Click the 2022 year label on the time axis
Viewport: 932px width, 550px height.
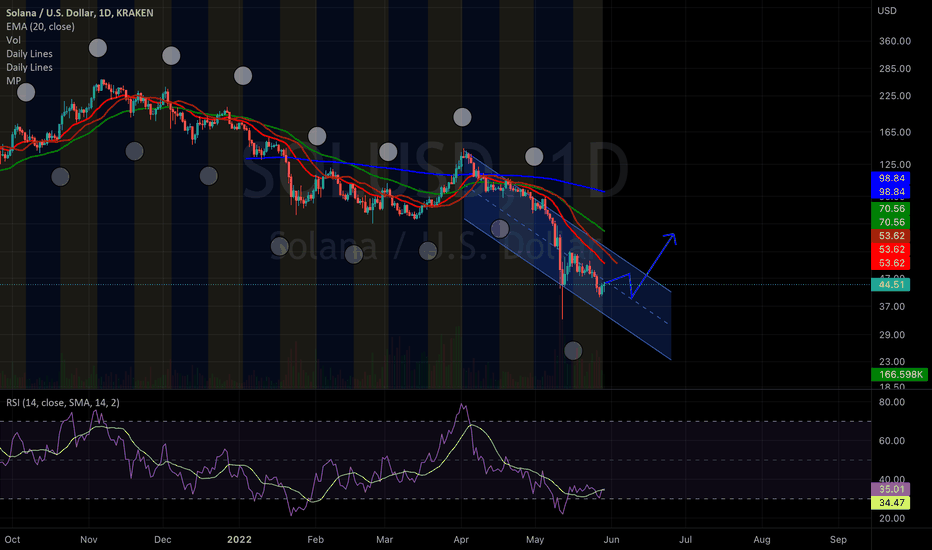tap(239, 539)
